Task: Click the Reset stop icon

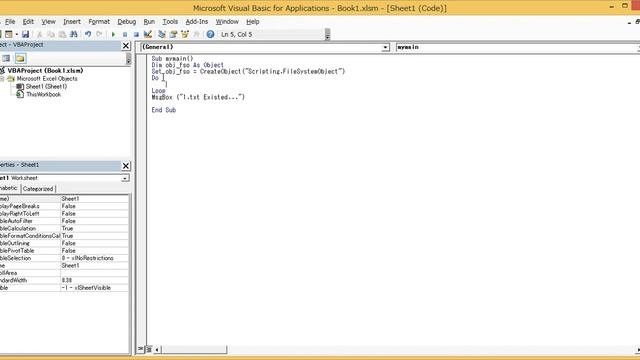Action: tap(136, 35)
